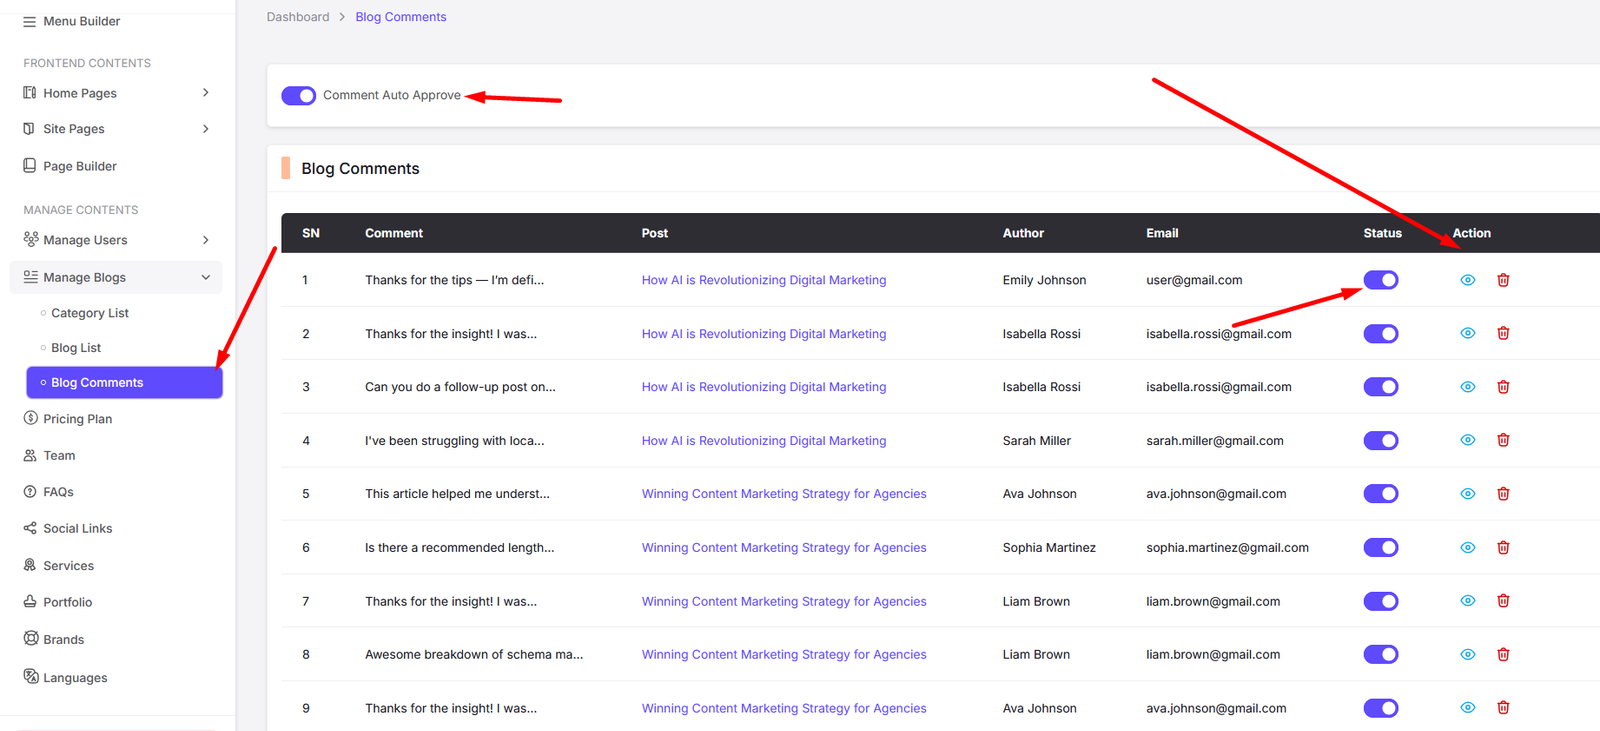The height and width of the screenshot is (731, 1600).
Task: Open Category List in sidebar
Action: 89,313
